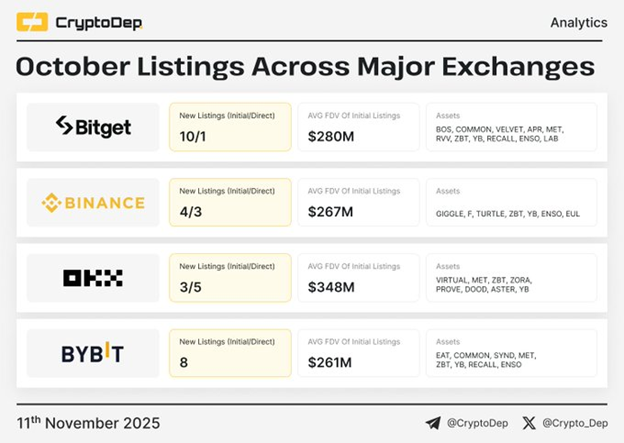The image size is (624, 443).
Task: Click the CryptoDep logo icon
Action: tap(32, 22)
